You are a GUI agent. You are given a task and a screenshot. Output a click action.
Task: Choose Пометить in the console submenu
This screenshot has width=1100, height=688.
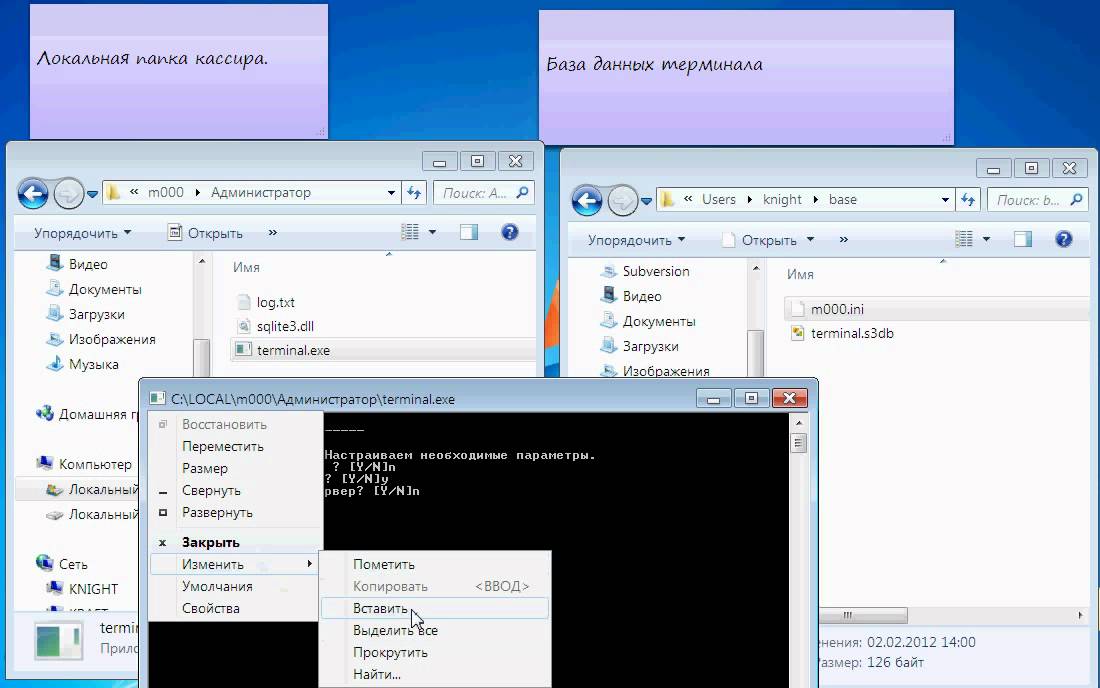tap(434, 564)
